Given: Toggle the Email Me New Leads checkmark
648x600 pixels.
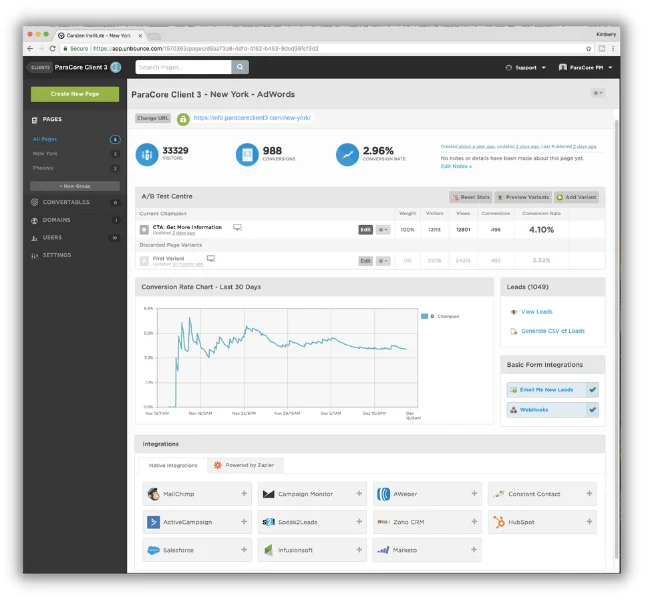Looking at the screenshot, I should [592, 390].
